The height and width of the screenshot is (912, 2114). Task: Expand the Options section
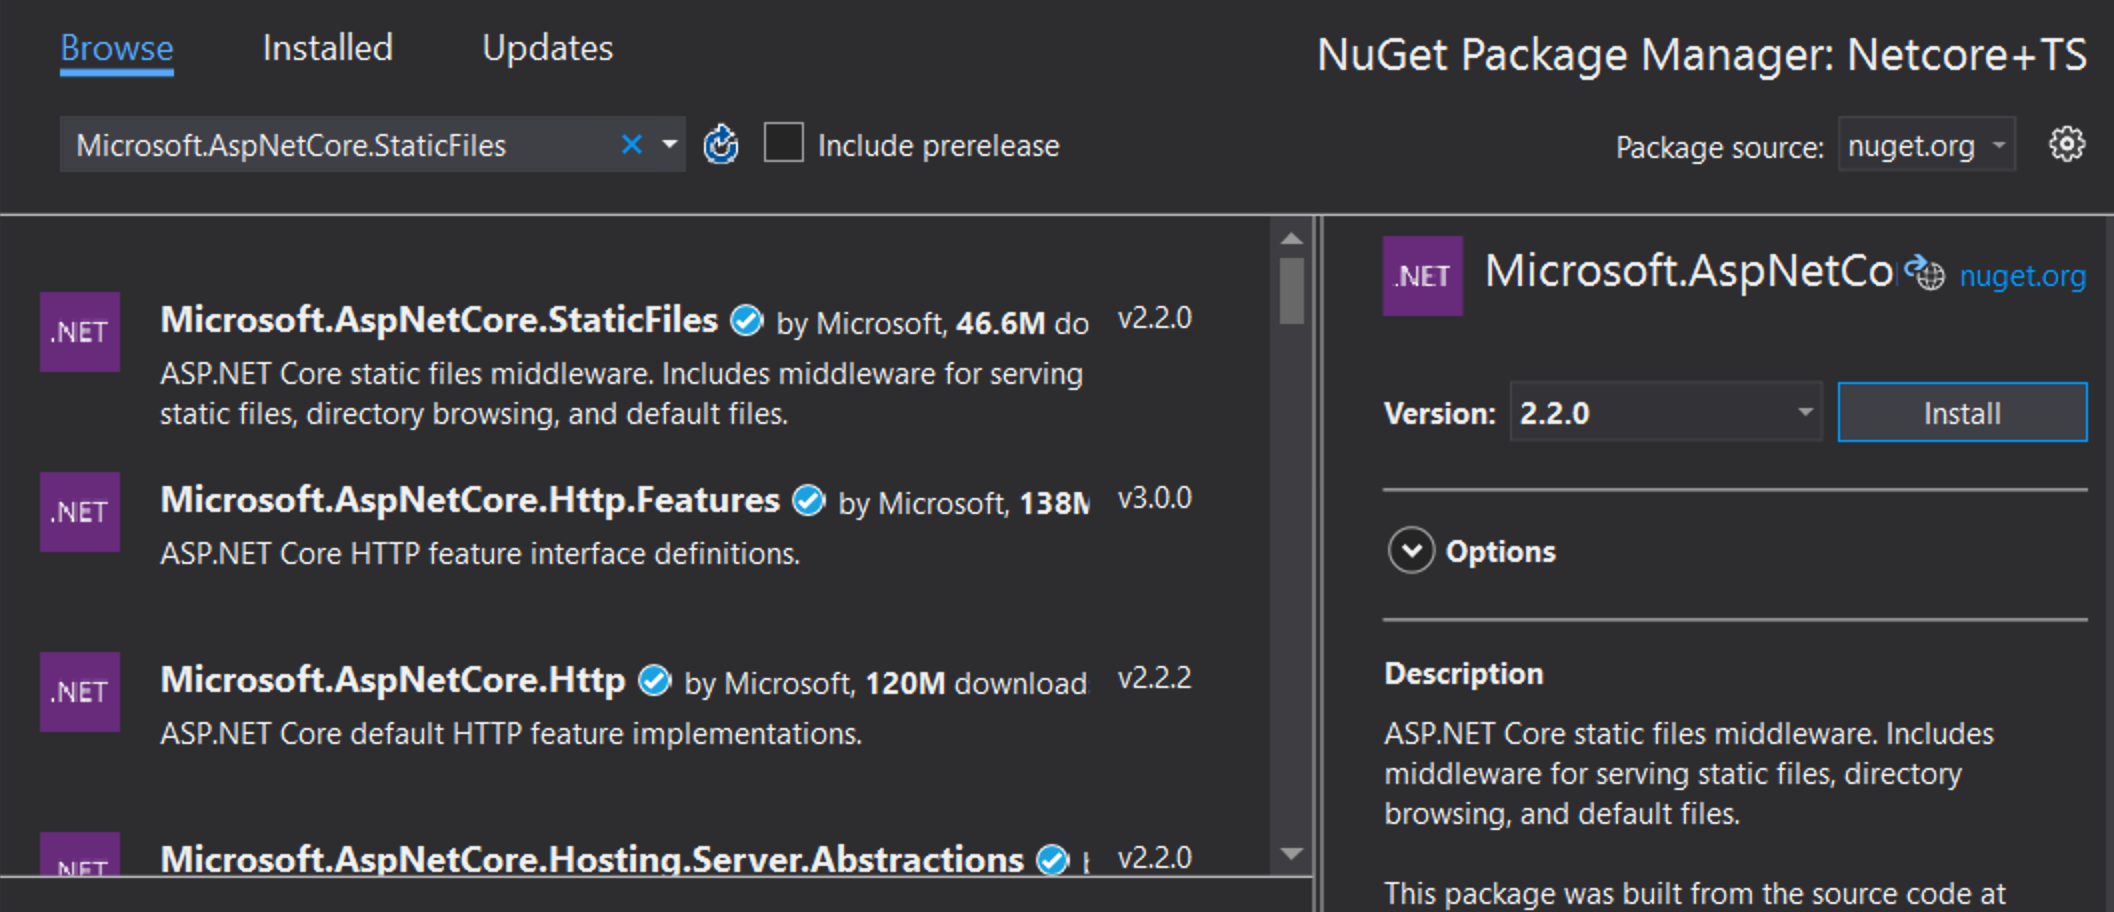(1410, 551)
